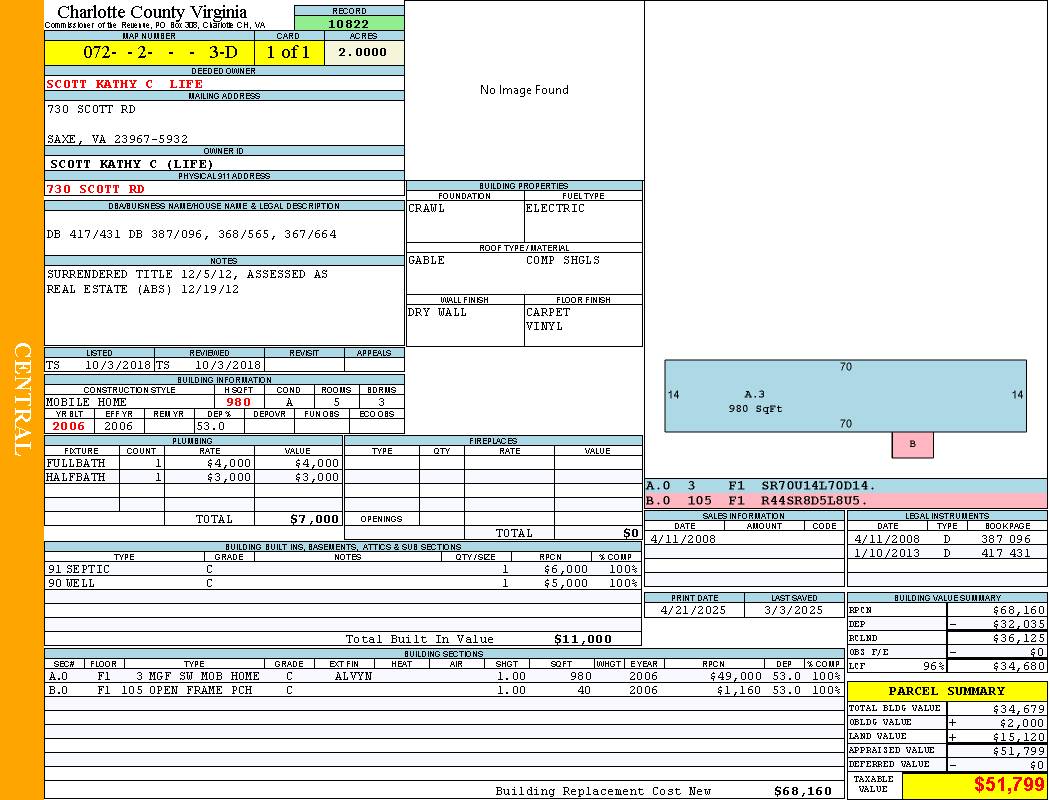Select the FULLBATH plumbing row
Image resolution: width=1050 pixels, height=800 pixels.
coord(193,463)
